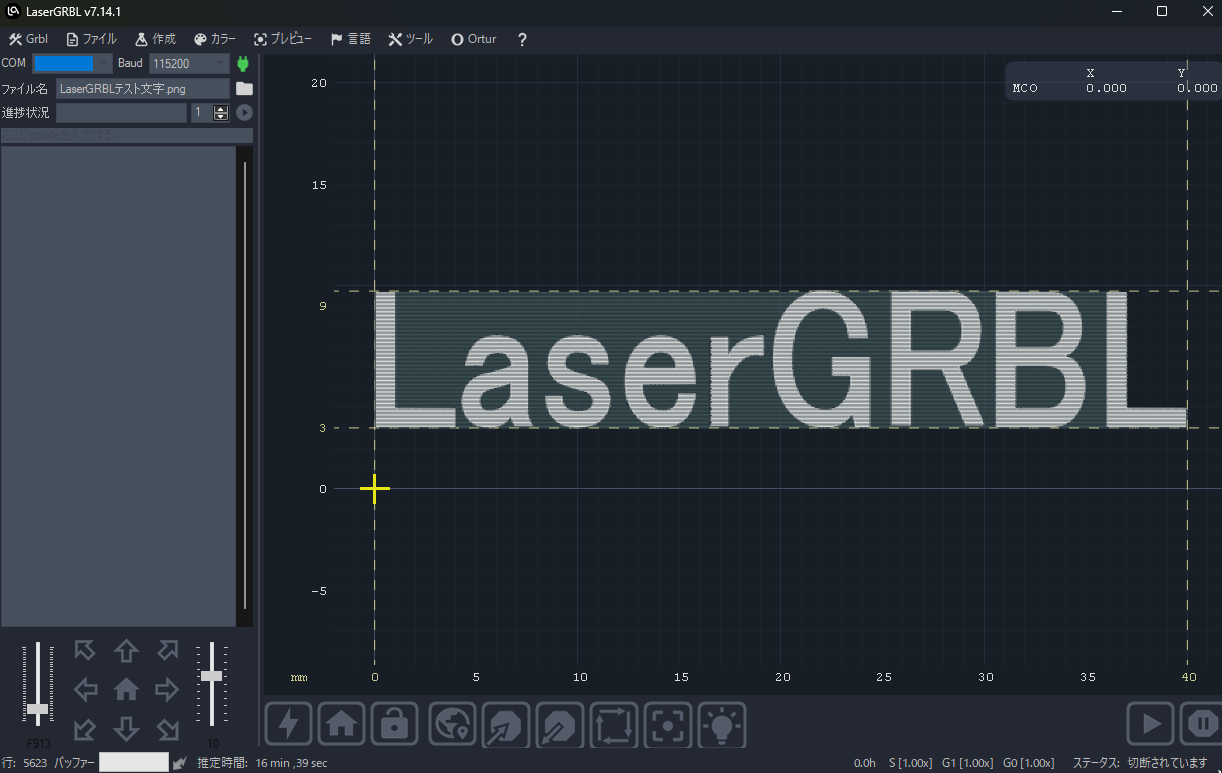Click the set zero globe-pin button
Screen dimensions: 1222x773
pyautogui.click(x=452, y=724)
